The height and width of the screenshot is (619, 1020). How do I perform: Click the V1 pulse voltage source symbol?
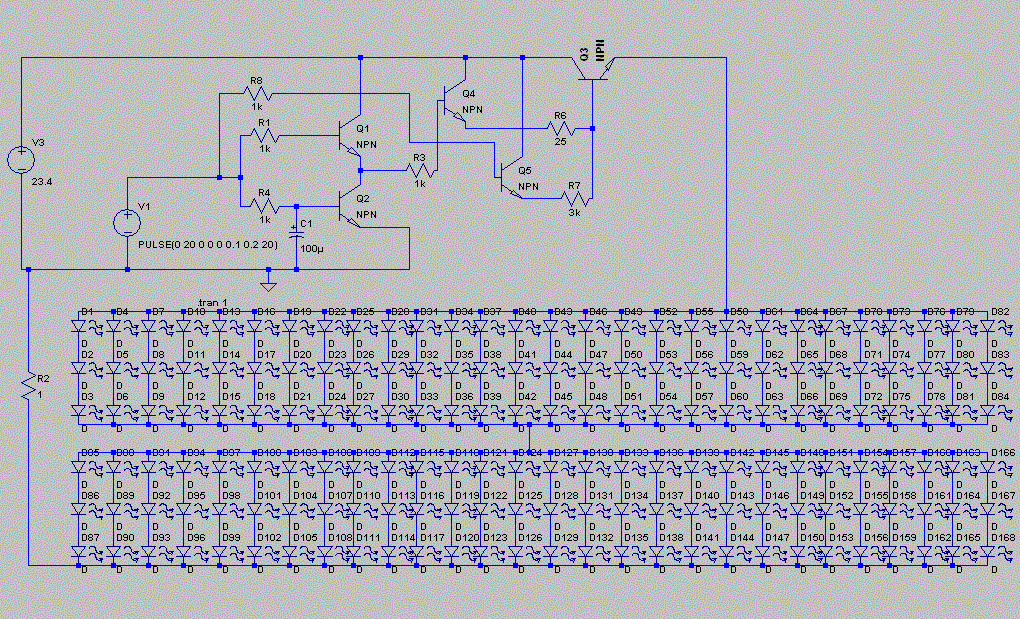127,222
